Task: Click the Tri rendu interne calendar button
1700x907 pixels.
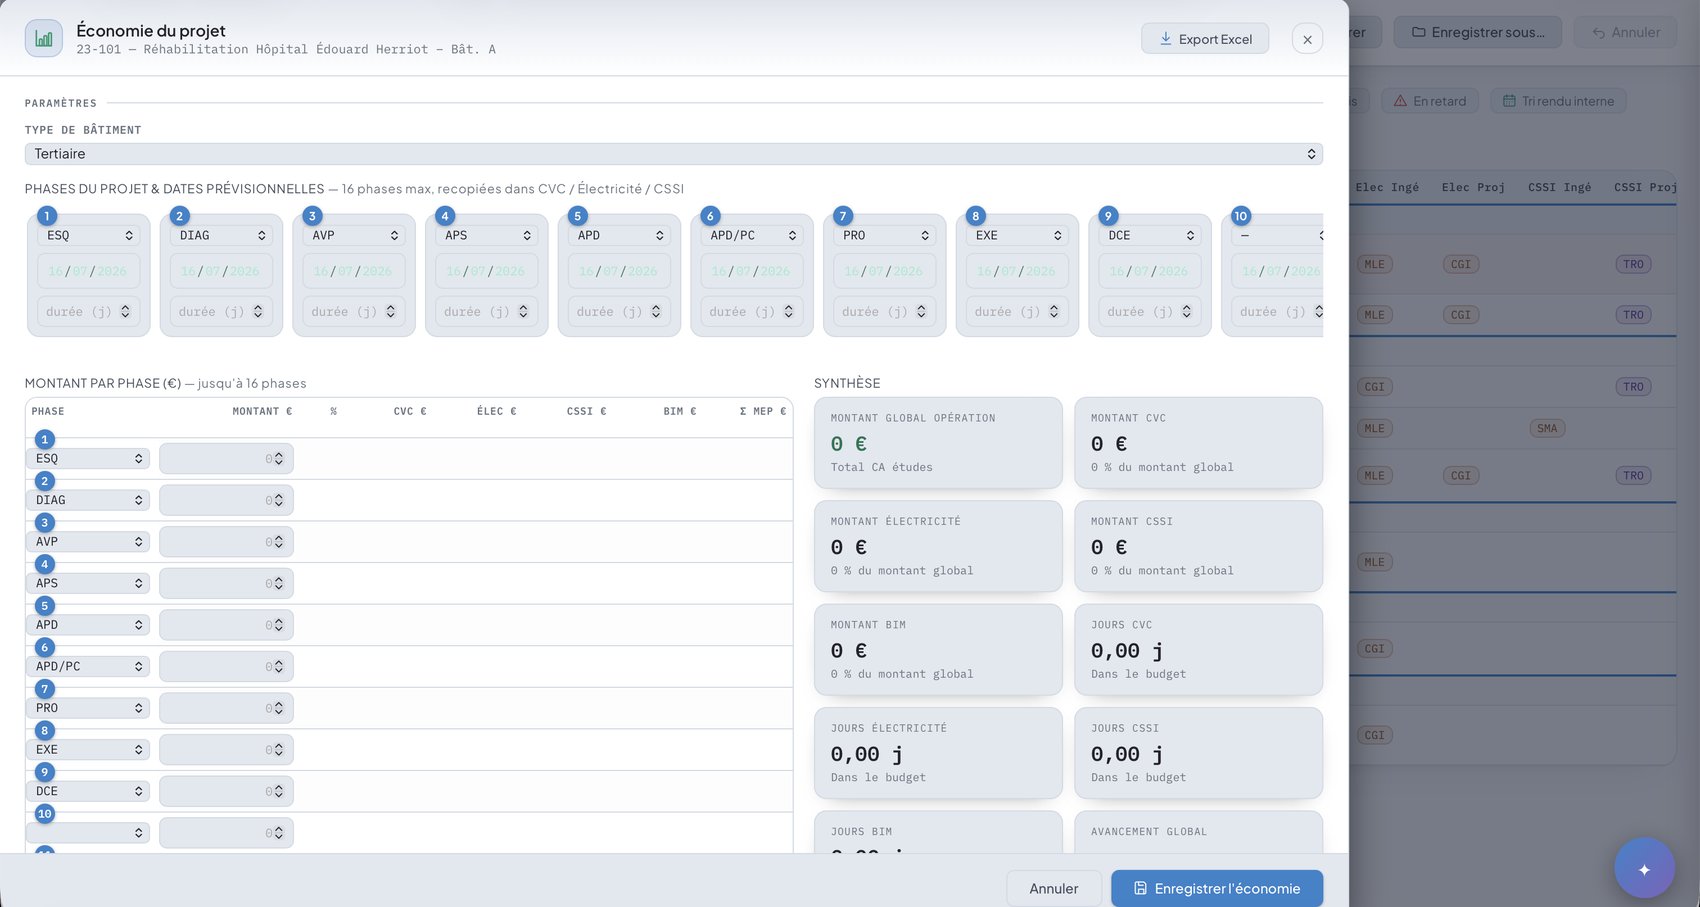Action: 1558,101
